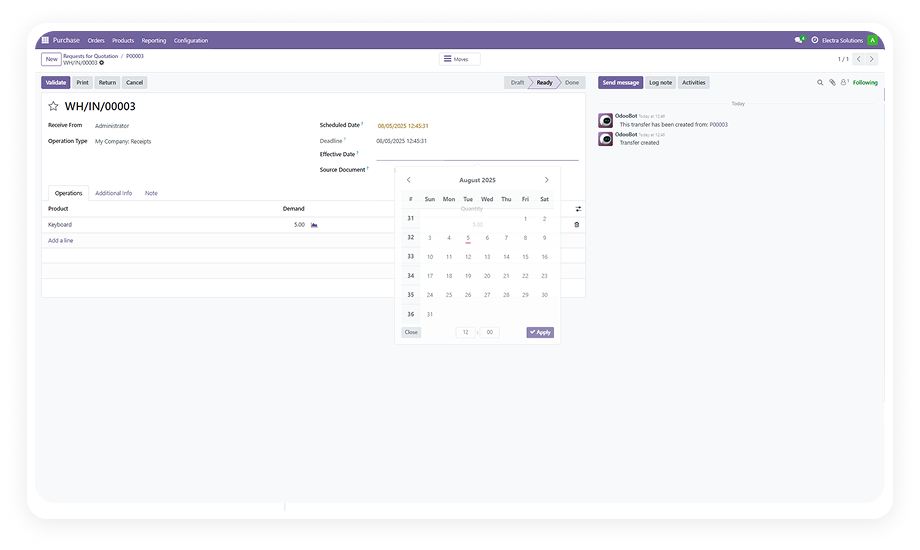Delete the Keyboard line trash icon
This screenshot has height=550, width=920.
(577, 225)
